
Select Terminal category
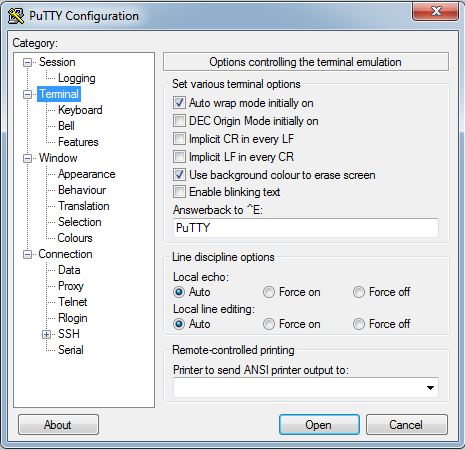[59, 94]
